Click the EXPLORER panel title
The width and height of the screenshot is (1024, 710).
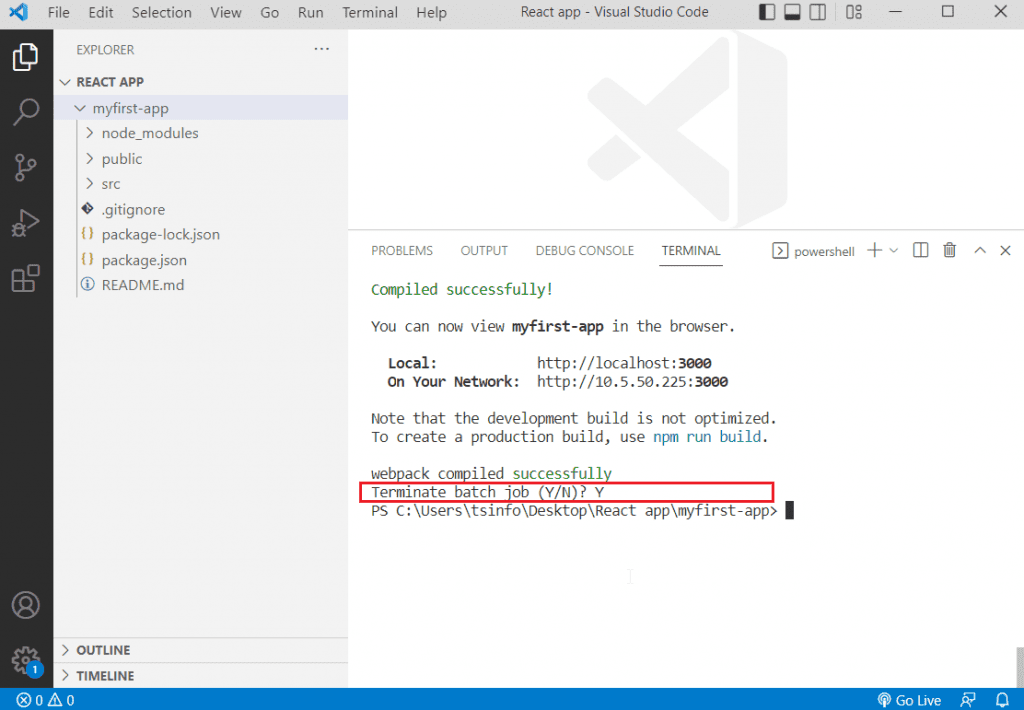pos(105,50)
